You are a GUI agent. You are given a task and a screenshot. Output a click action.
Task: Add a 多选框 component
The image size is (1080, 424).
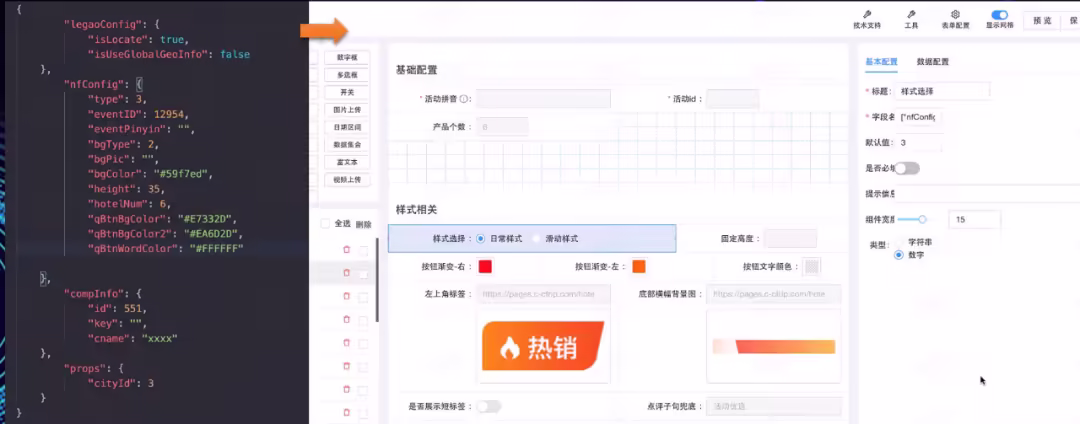(x=348, y=75)
